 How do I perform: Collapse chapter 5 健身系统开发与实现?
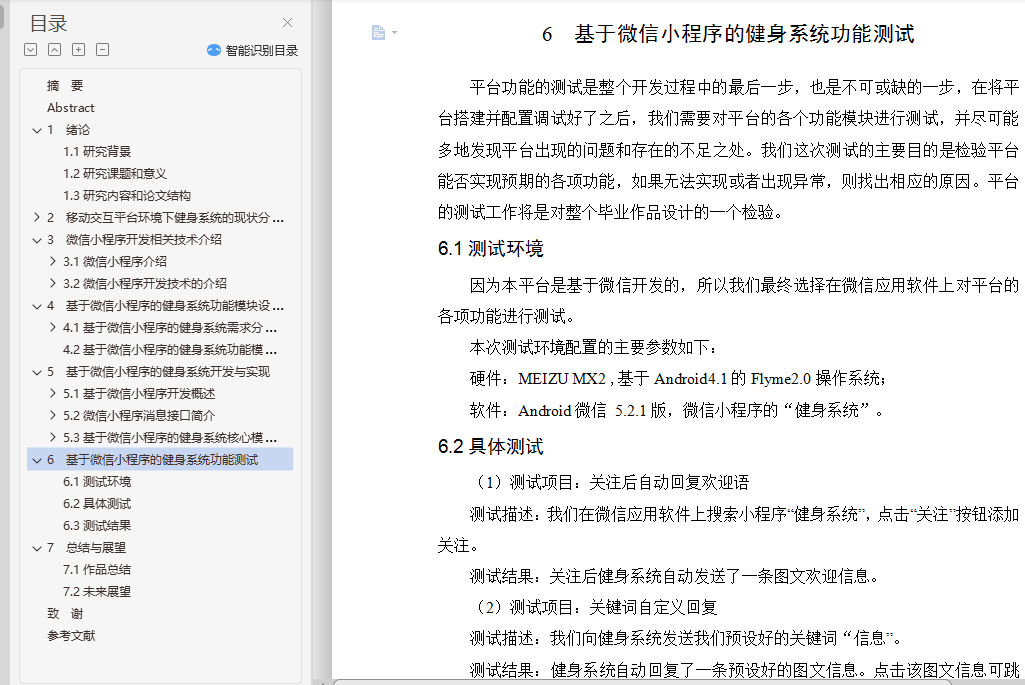[37, 372]
